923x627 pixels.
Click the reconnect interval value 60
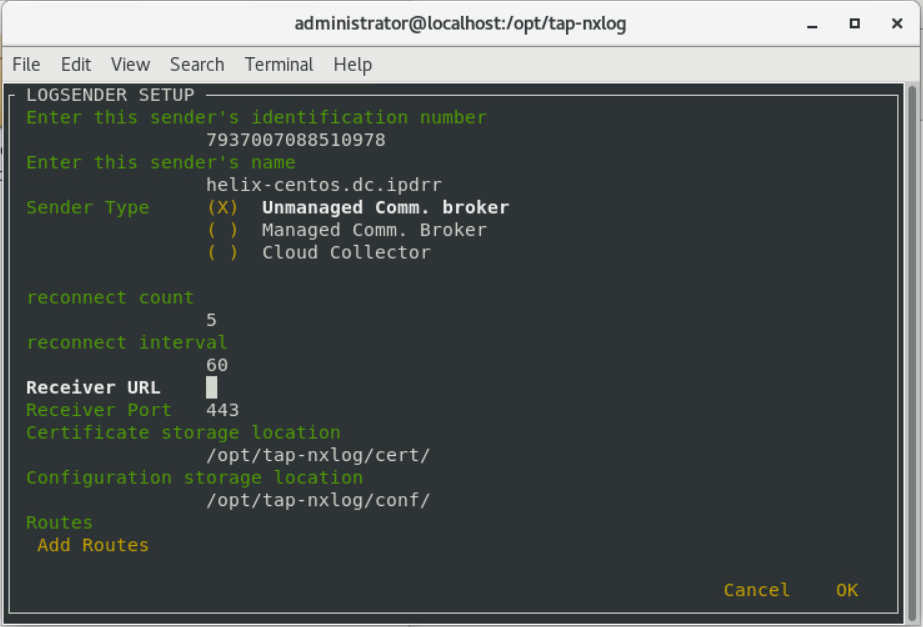[x=217, y=365]
